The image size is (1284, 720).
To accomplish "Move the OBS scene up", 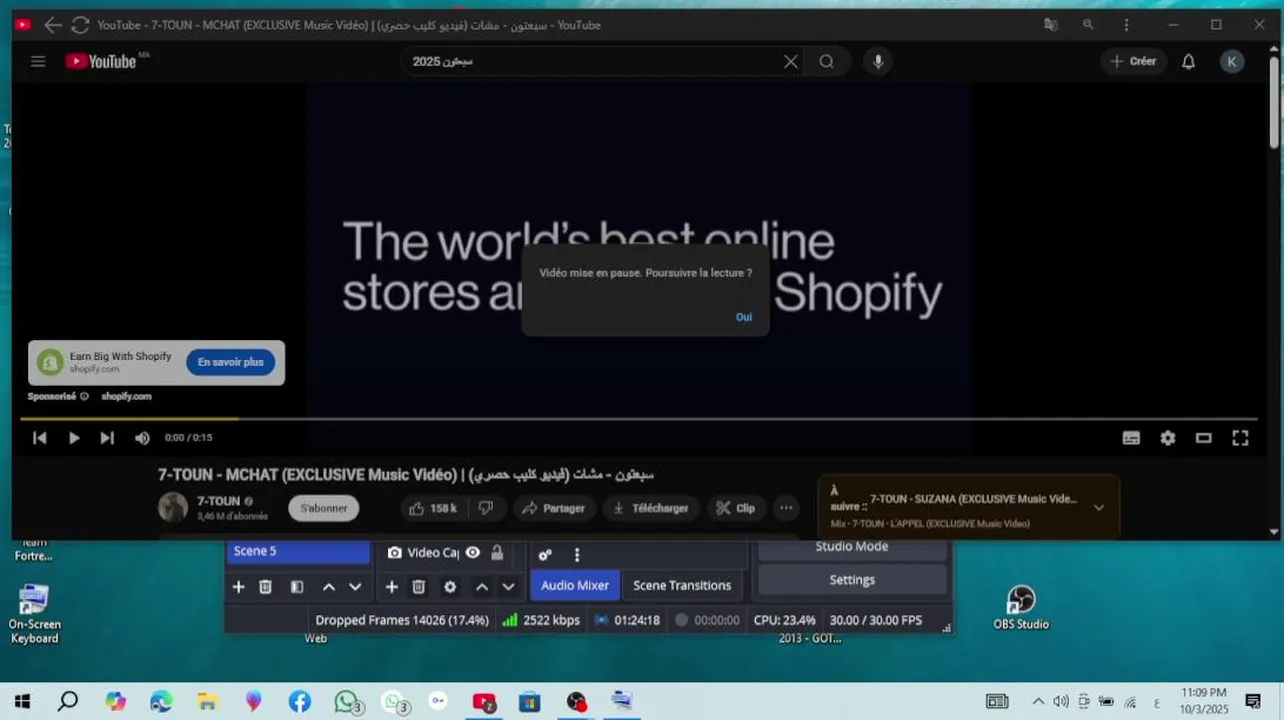I will [x=328, y=587].
